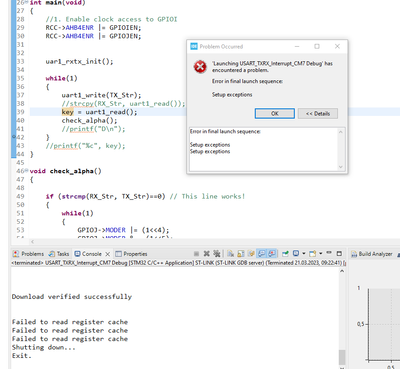400x369 pixels.
Task: Remove launch with the single X icon
Action: tap(207, 254)
